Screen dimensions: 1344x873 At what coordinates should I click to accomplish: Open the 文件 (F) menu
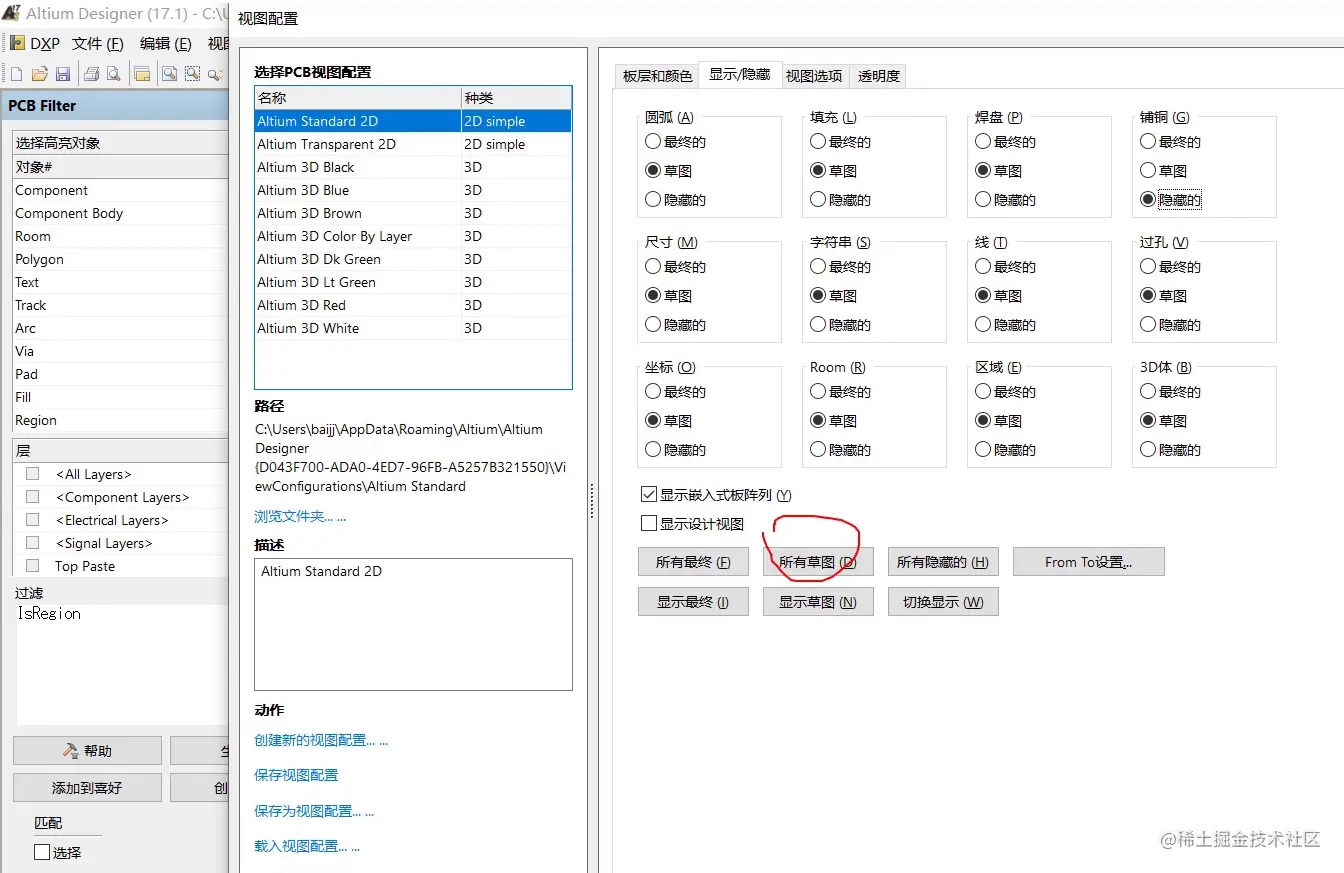coord(97,44)
